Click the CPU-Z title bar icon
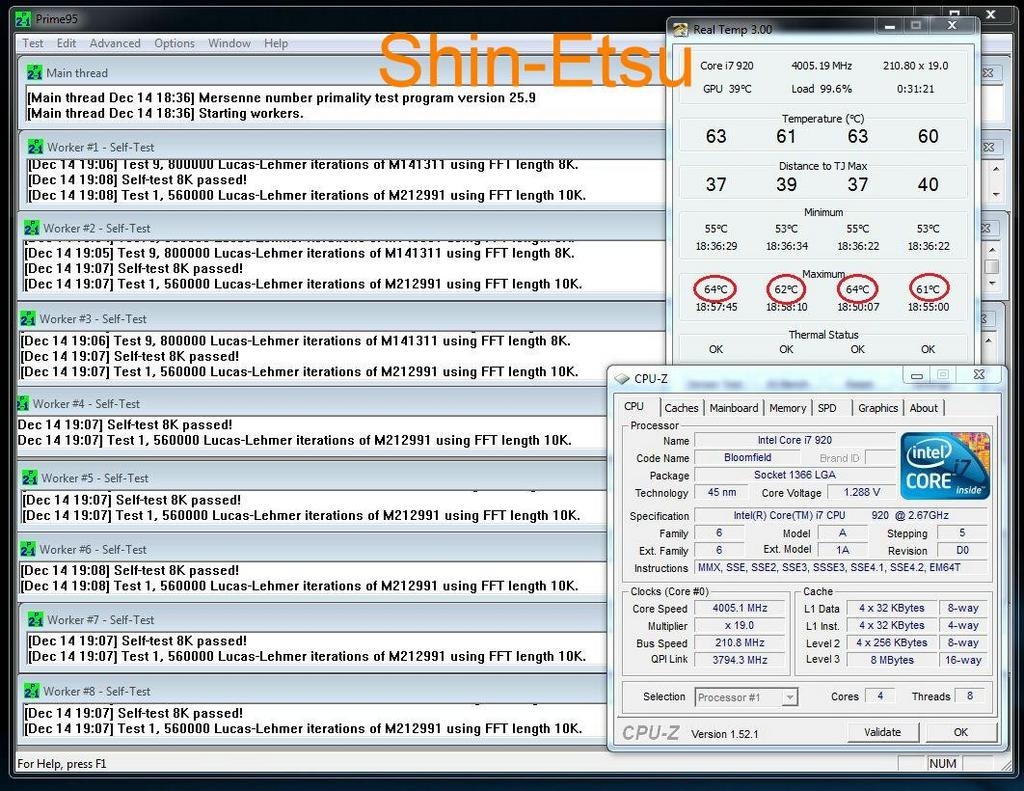The width and height of the screenshot is (1024, 791). click(x=622, y=378)
